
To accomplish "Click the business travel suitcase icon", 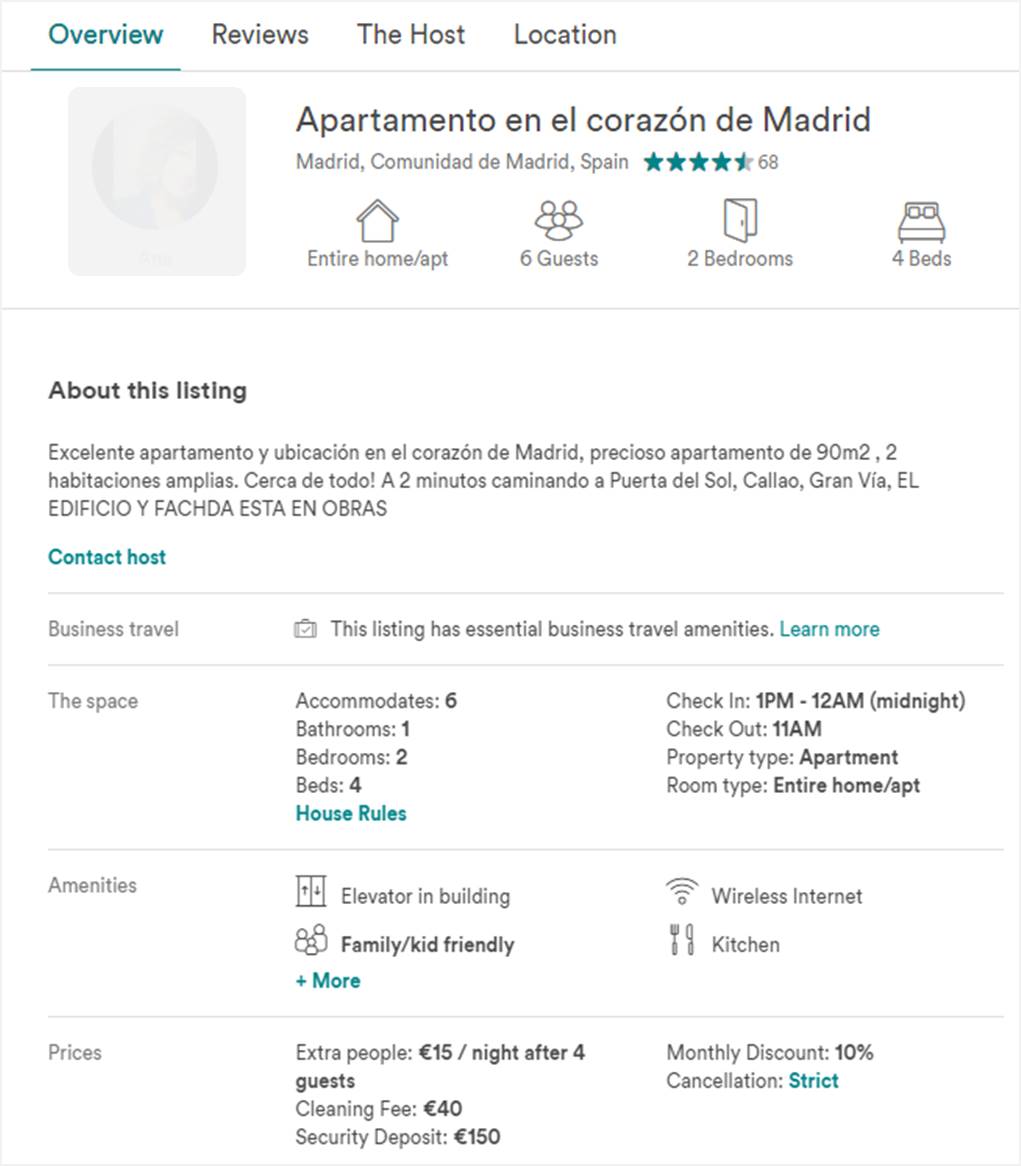I will tap(306, 629).
